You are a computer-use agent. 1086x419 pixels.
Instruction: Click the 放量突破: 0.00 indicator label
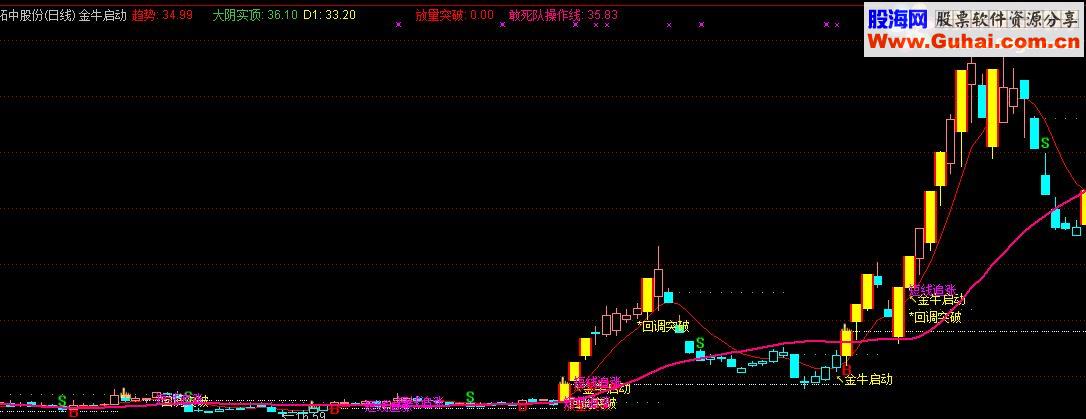tap(455, 15)
